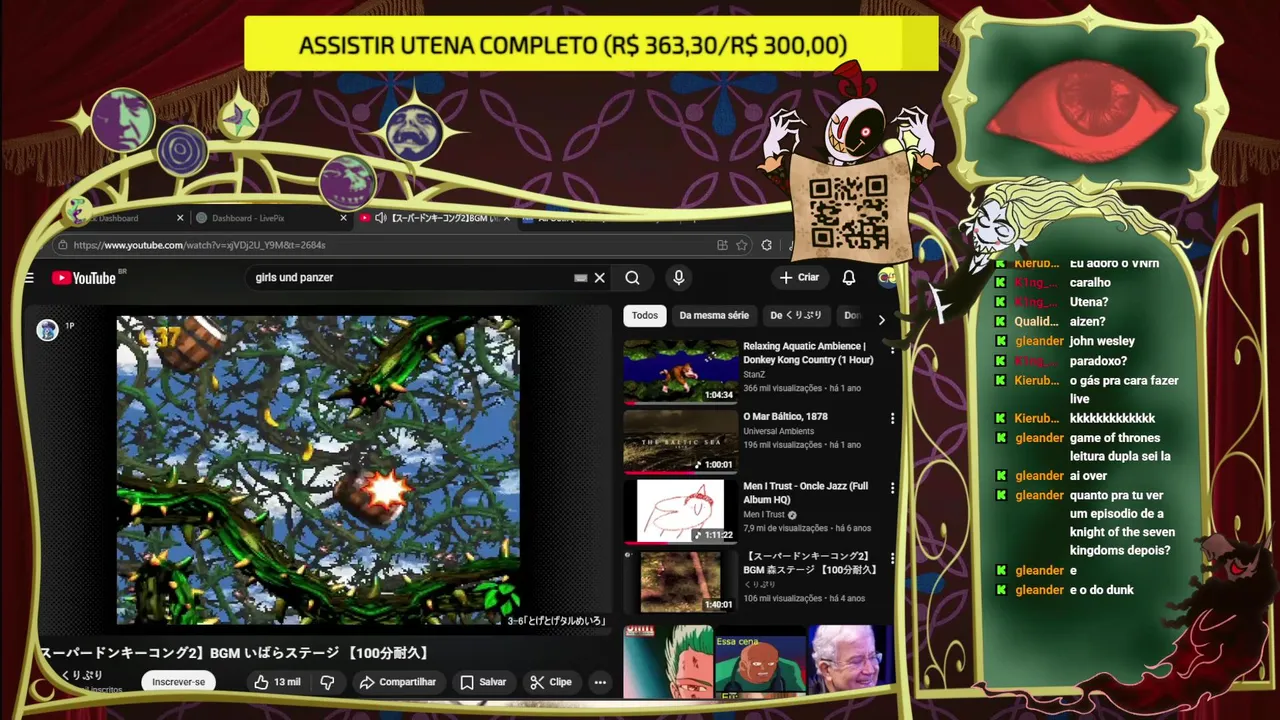Click the 'ASSISTIR UTENA COMPLETO' goal banner
The width and height of the screenshot is (1280, 720).
point(591,45)
